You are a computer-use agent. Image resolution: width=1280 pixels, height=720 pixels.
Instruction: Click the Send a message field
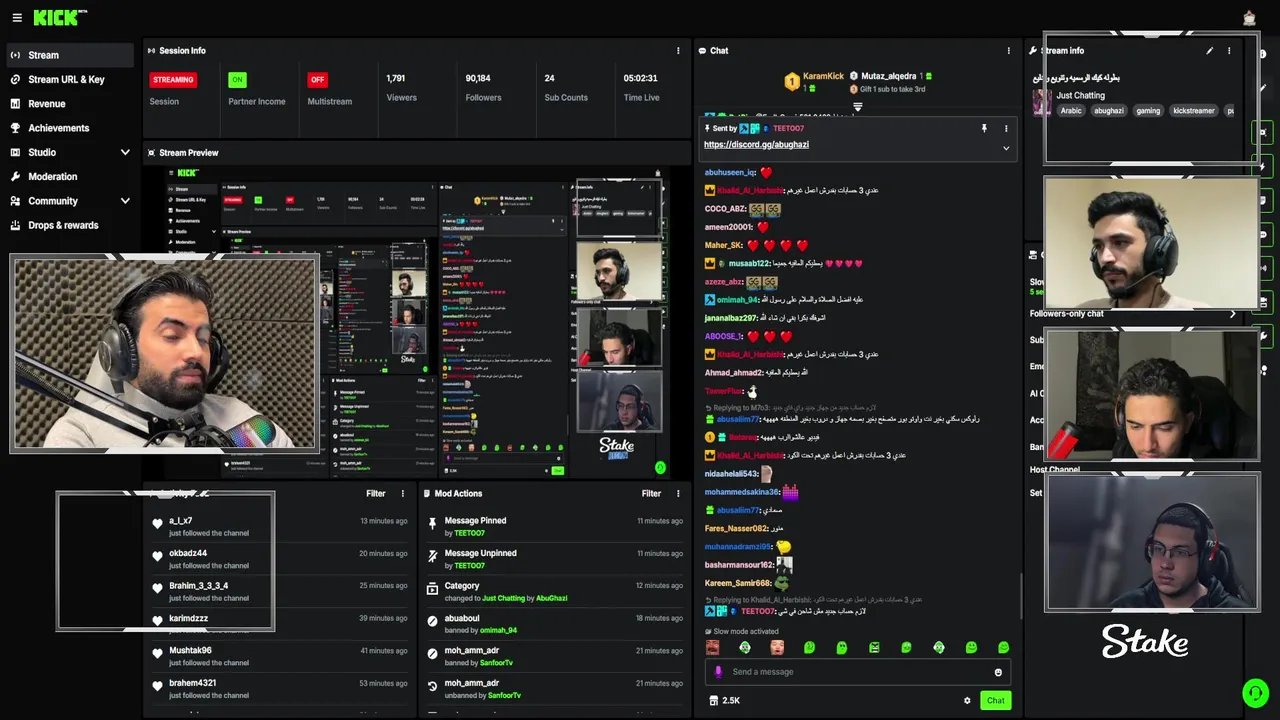pyautogui.click(x=860, y=672)
